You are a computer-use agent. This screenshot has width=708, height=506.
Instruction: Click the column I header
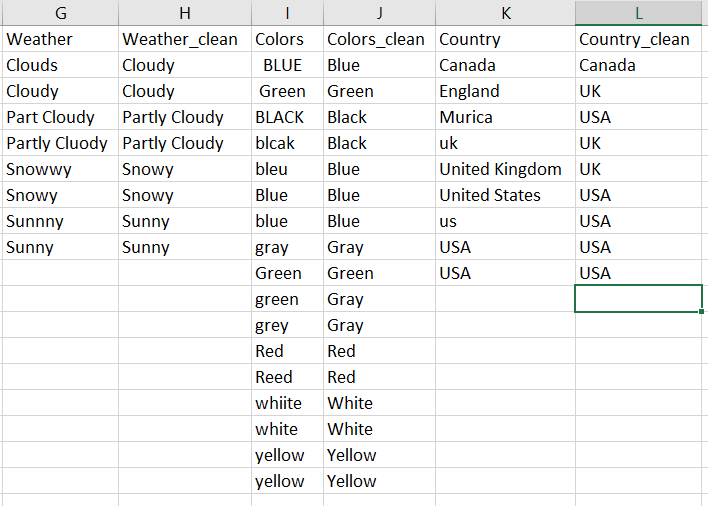click(x=287, y=13)
